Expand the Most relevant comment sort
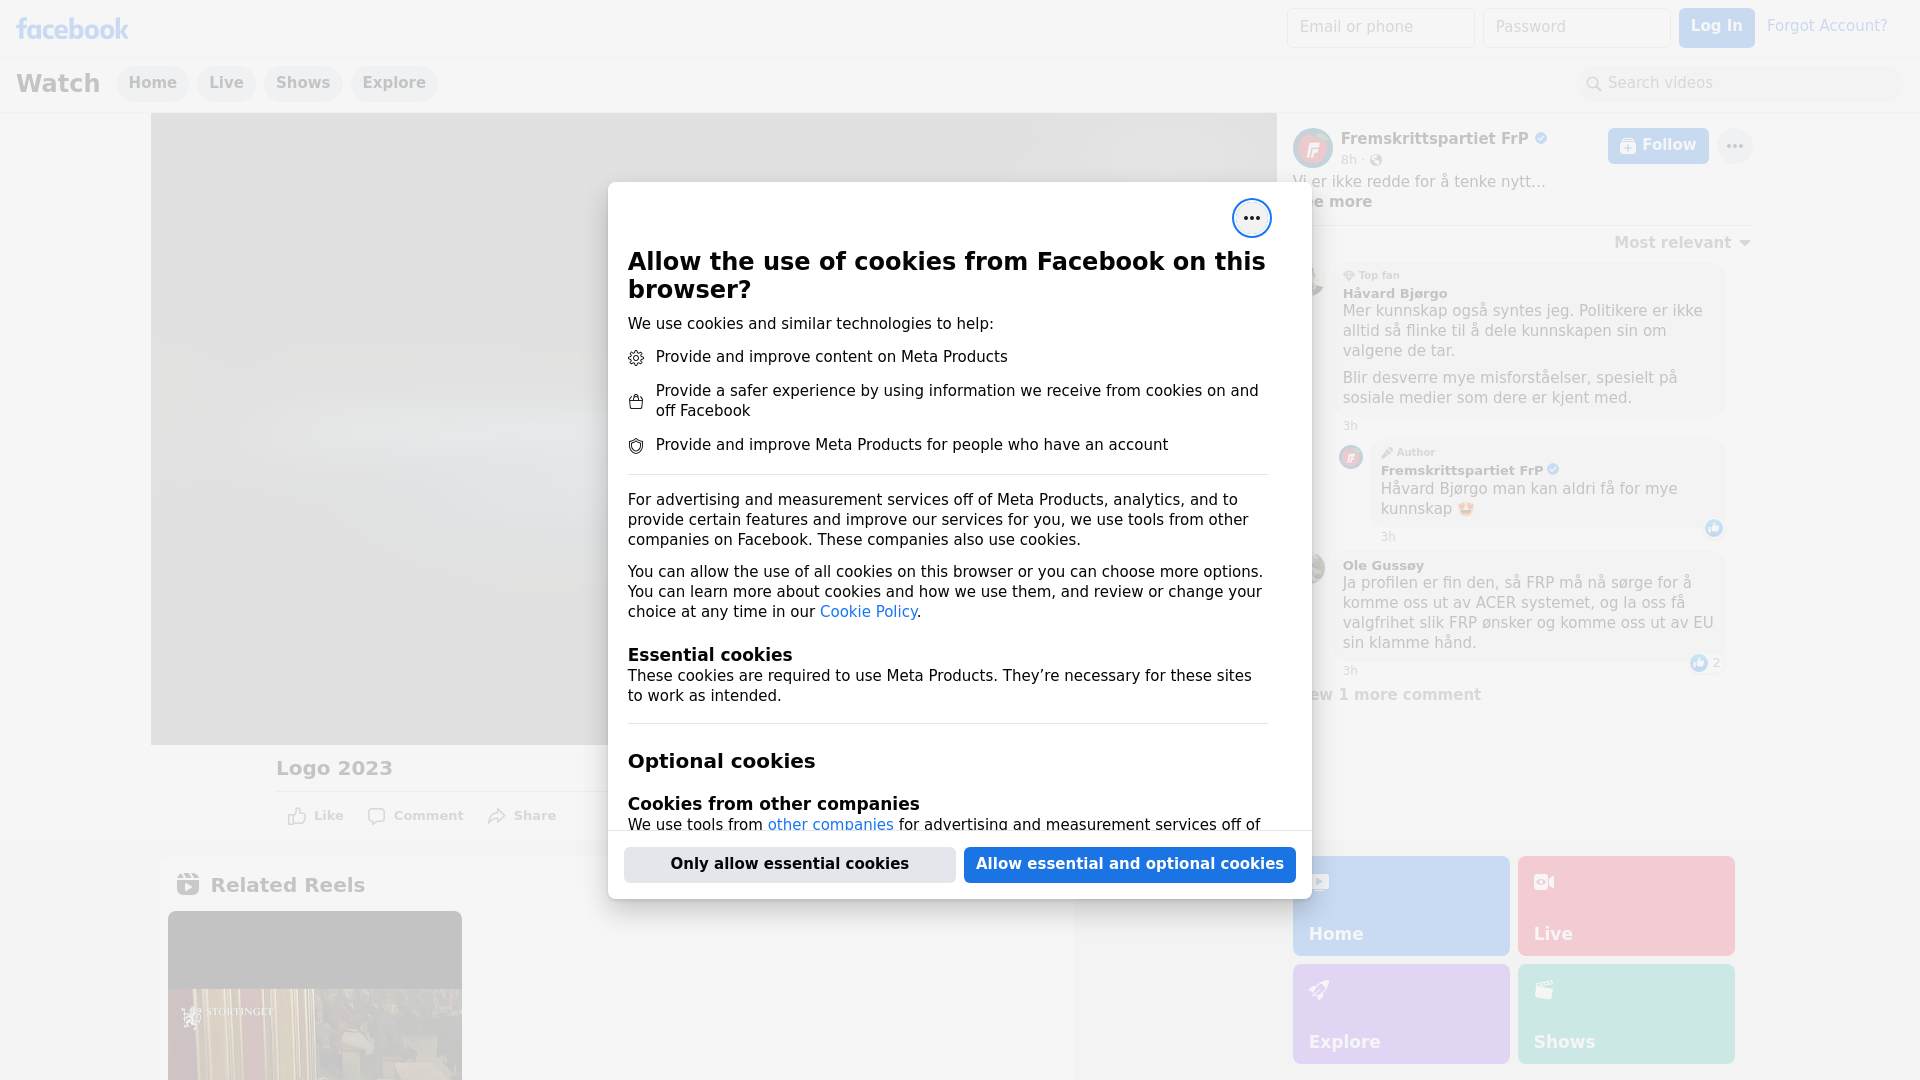 (1682, 243)
